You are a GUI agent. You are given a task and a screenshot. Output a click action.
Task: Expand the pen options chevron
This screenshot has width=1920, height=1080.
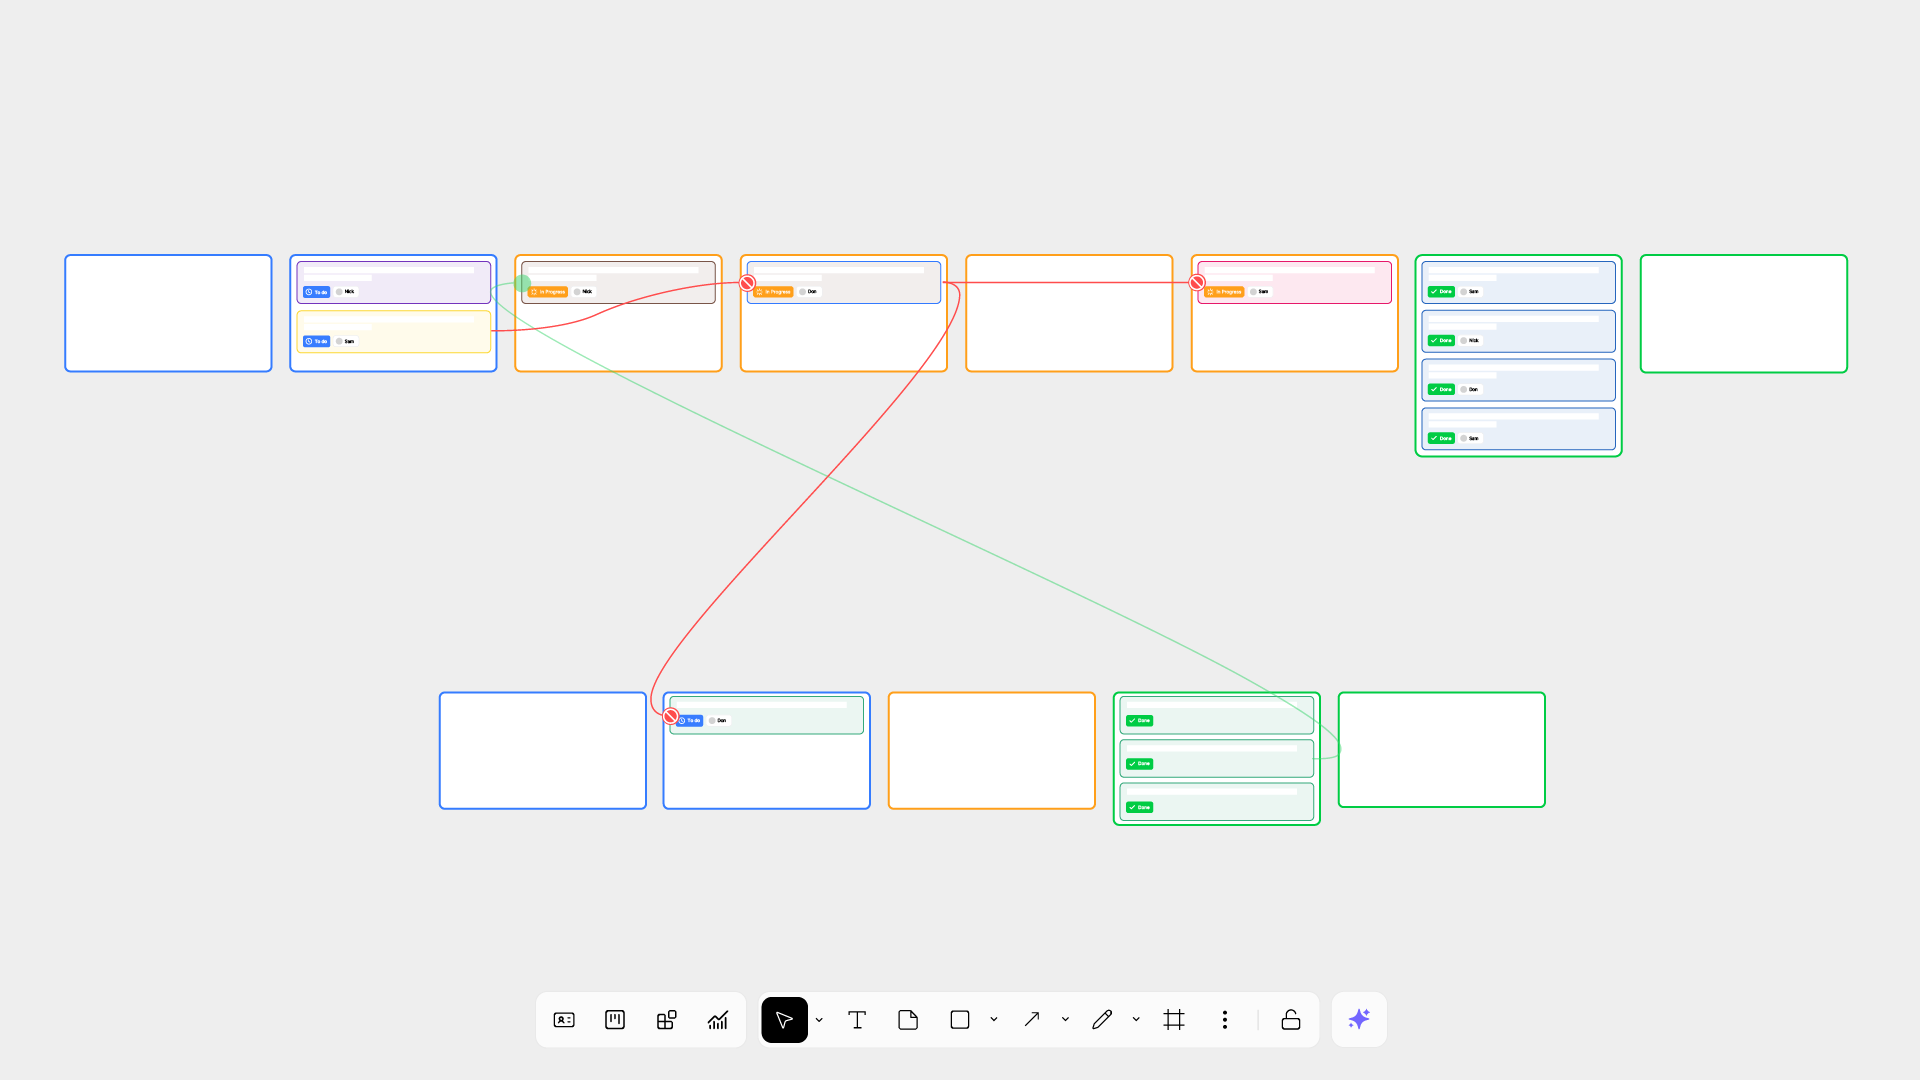click(x=1136, y=1020)
